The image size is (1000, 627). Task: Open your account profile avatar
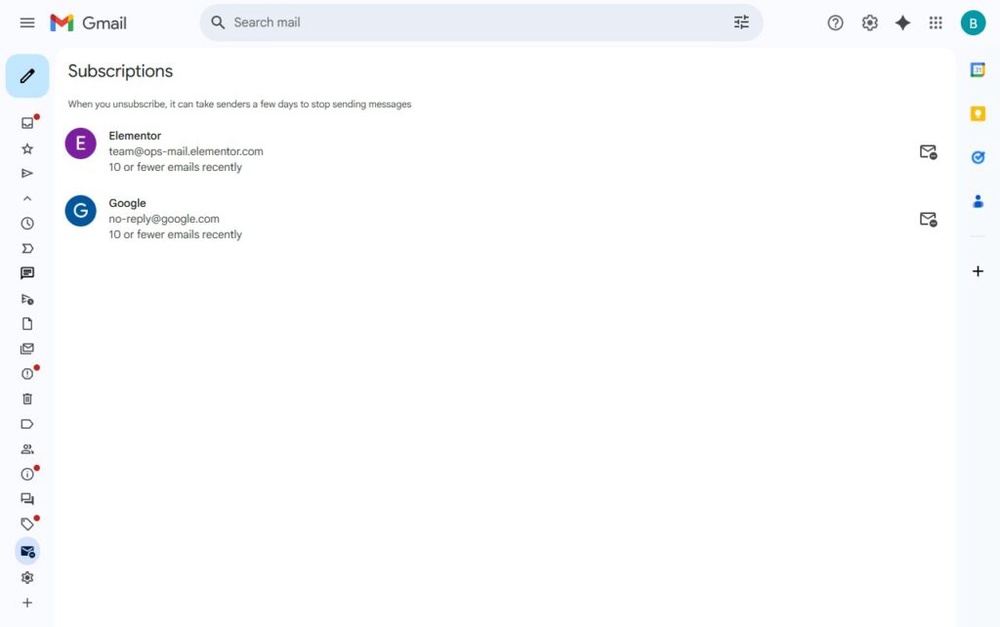click(973, 22)
